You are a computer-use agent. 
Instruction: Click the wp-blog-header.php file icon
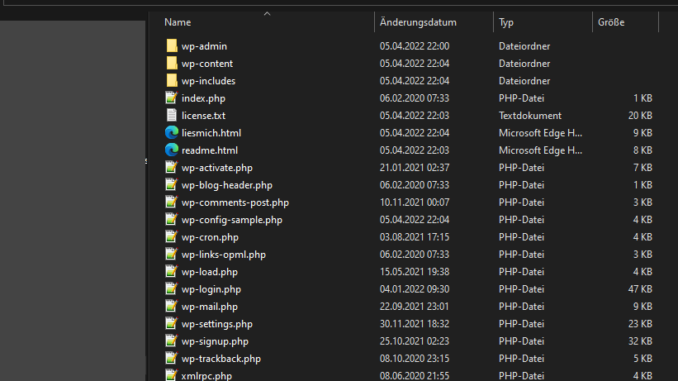point(172,185)
